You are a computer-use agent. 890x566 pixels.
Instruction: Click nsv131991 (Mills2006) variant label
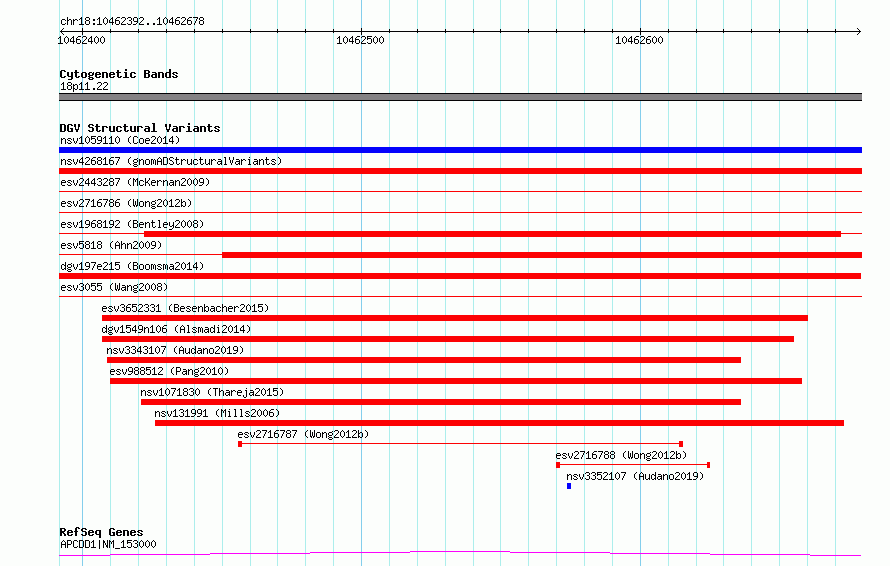[217, 413]
